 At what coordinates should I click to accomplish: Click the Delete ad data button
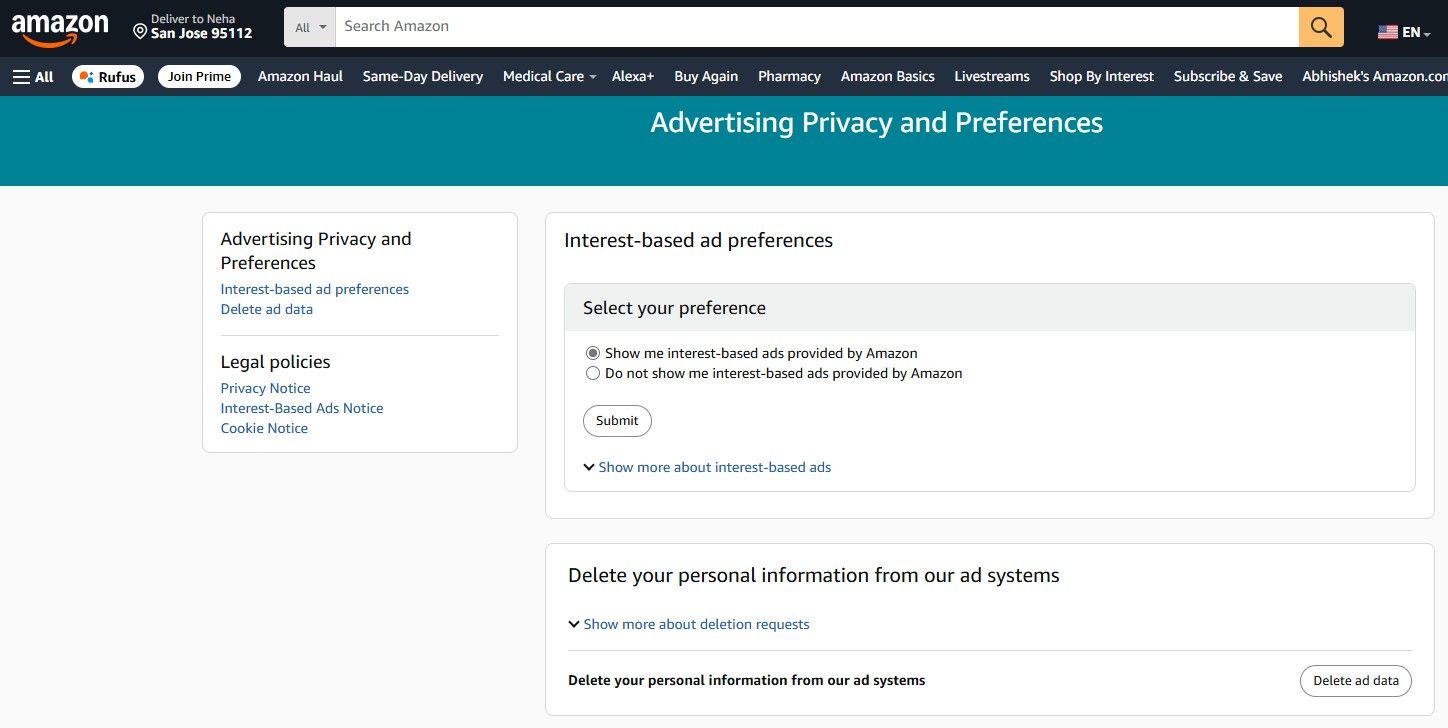pos(1356,681)
